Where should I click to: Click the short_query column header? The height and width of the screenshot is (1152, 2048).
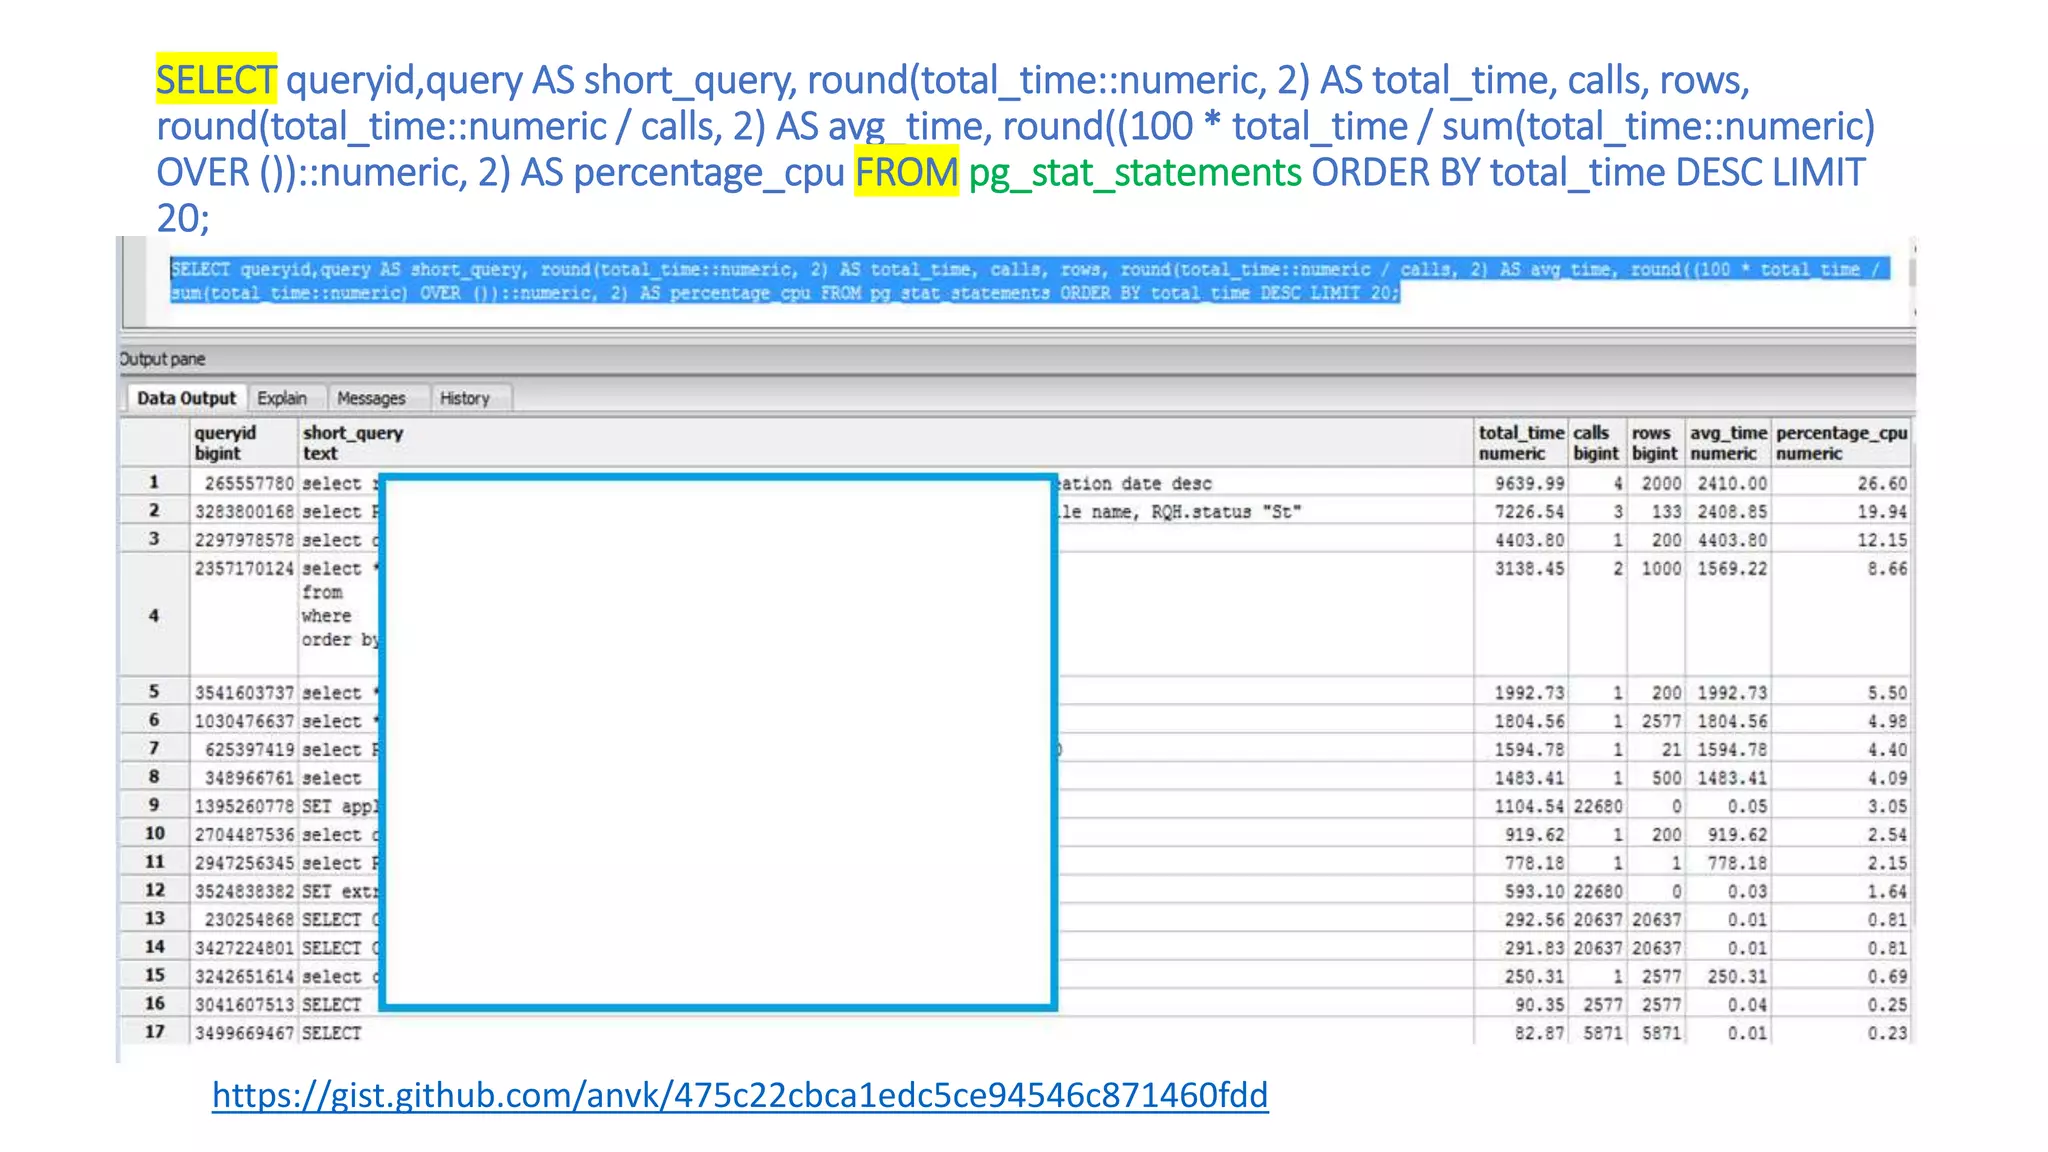pos(886,442)
